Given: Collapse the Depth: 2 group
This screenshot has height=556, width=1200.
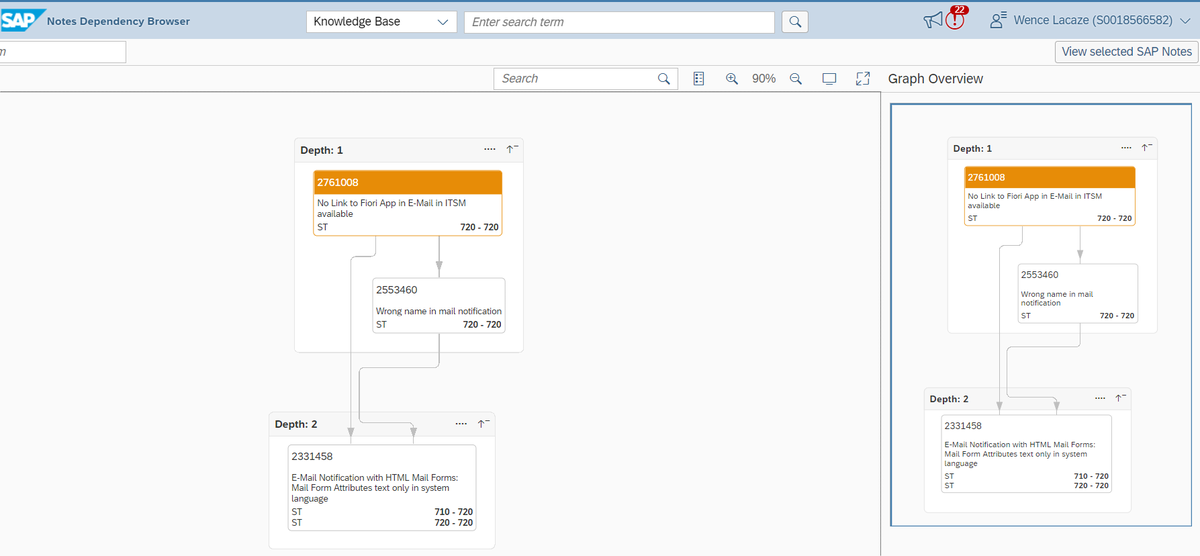Looking at the screenshot, I should pos(483,424).
